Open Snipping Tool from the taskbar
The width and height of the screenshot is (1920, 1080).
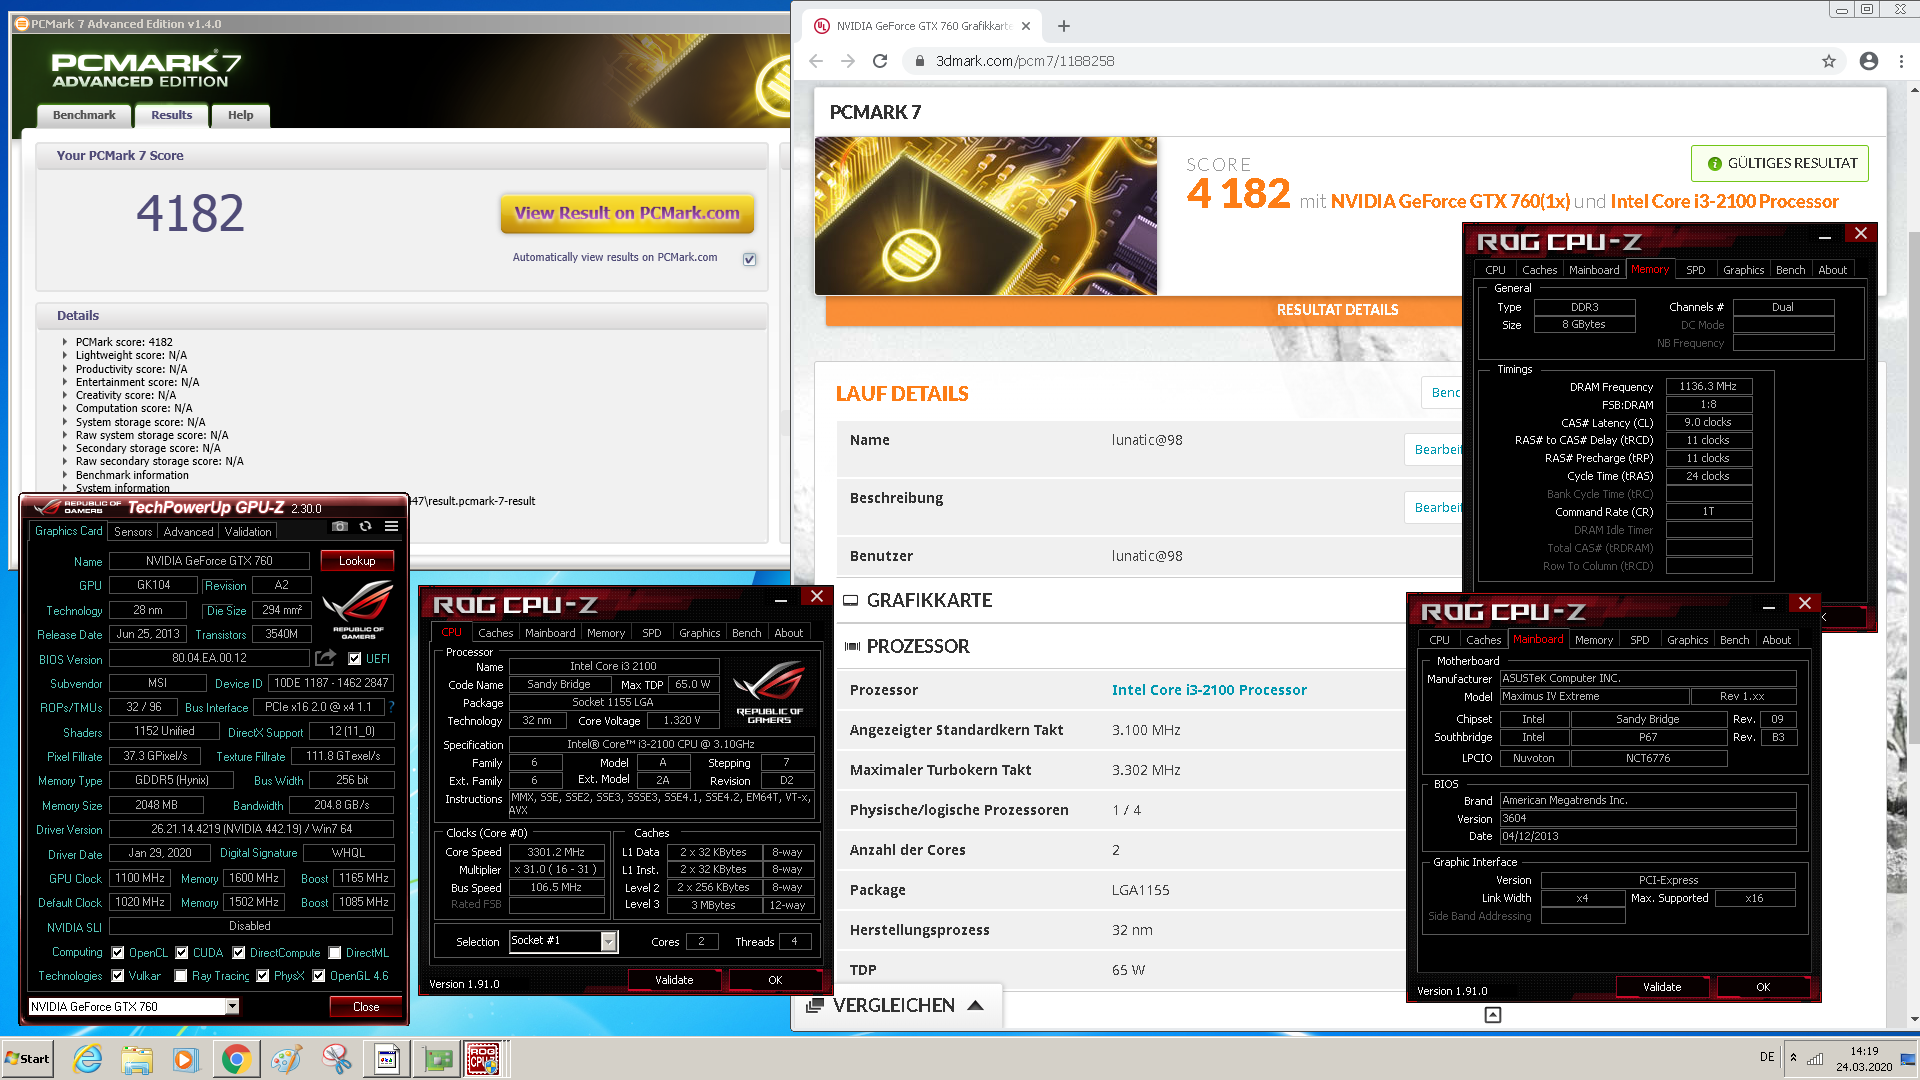point(336,1059)
